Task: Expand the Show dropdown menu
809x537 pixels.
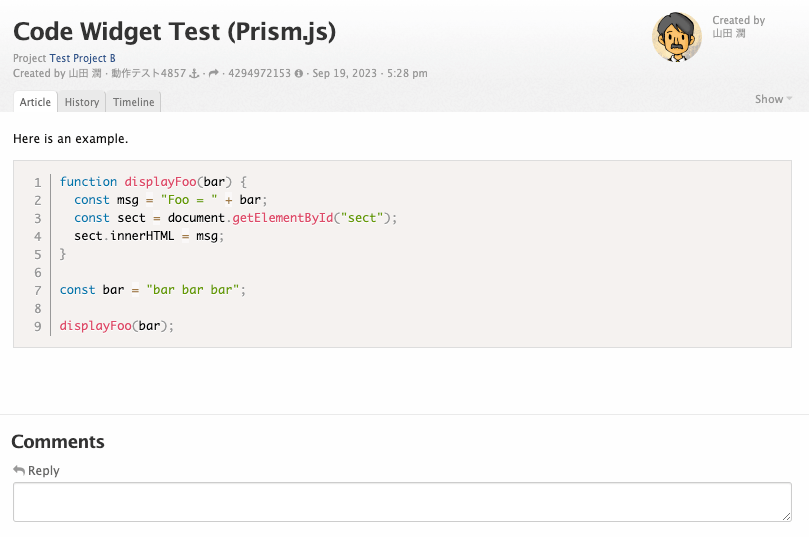Action: click(769, 99)
